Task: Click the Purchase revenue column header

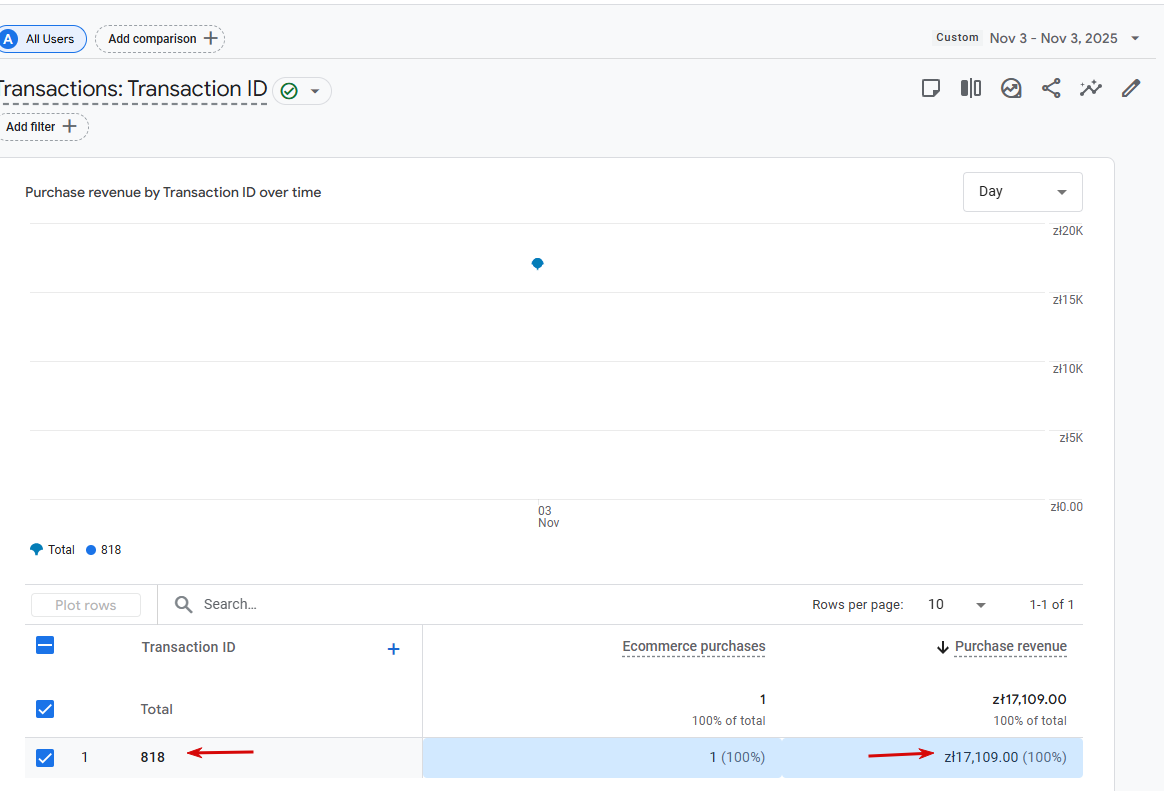Action: 1010,647
